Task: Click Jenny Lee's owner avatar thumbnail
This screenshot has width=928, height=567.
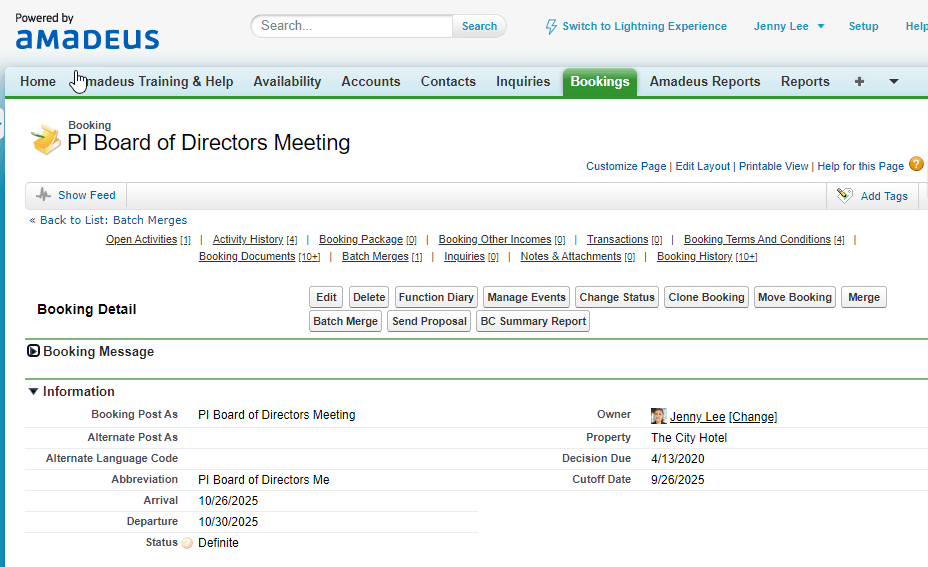Action: 658,416
